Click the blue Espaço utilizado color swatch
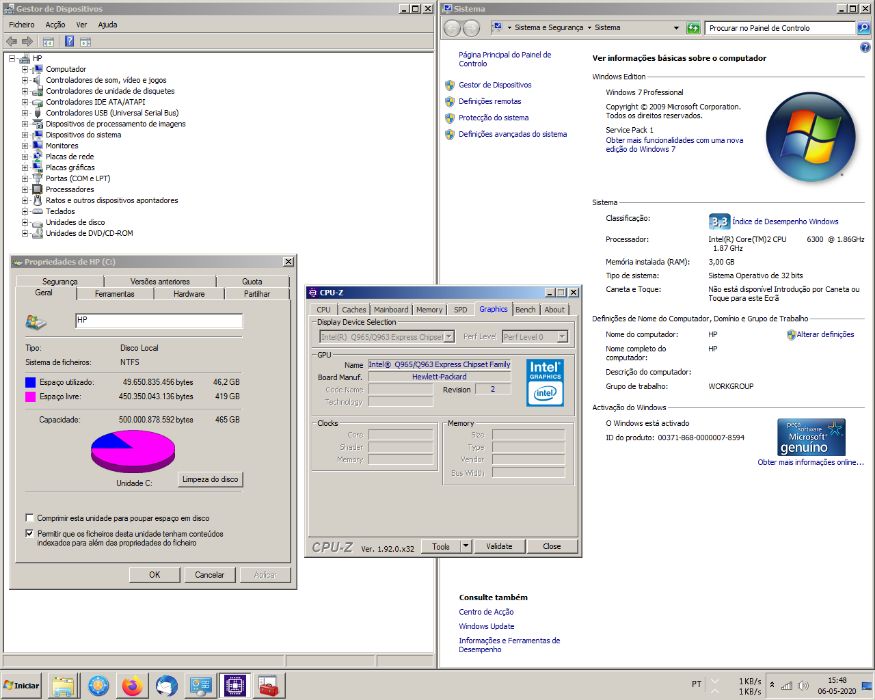This screenshot has height=700, width=875. point(30,382)
